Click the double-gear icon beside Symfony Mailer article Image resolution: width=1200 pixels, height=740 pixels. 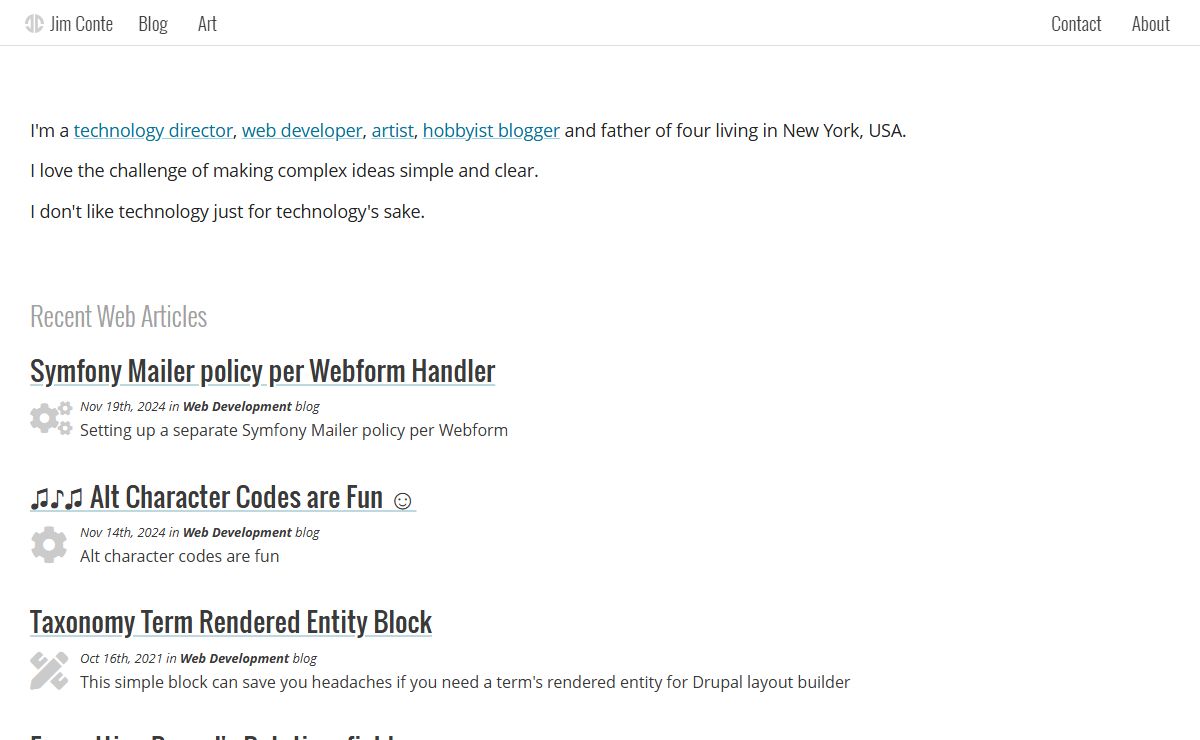coord(51,418)
